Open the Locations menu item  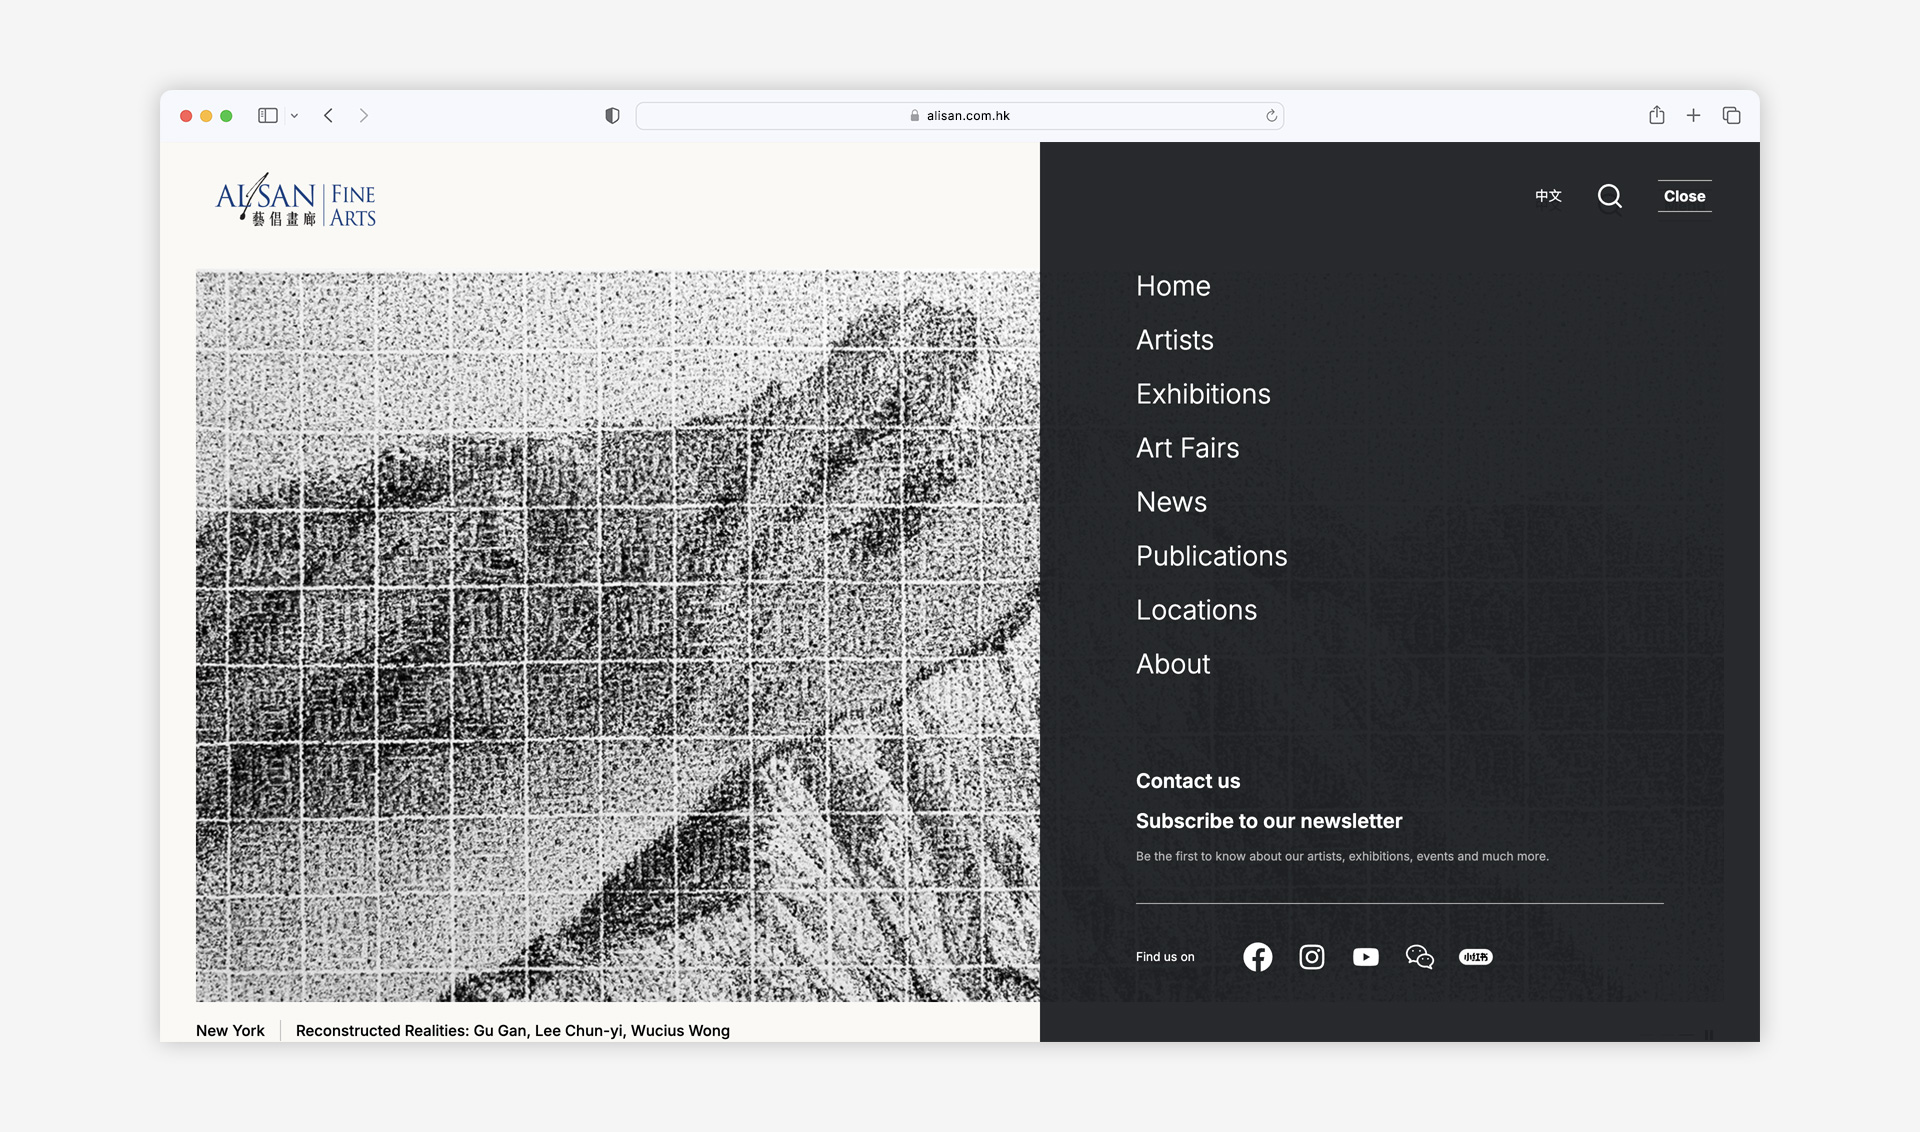pyautogui.click(x=1196, y=610)
